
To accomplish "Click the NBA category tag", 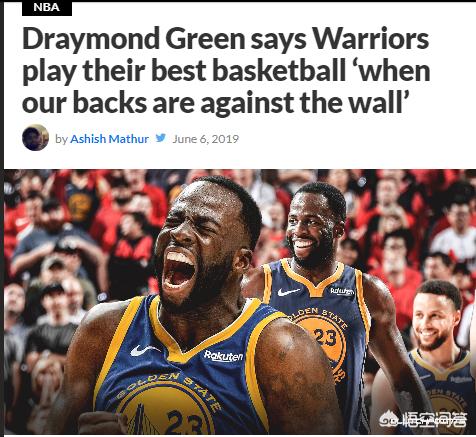I will click(47, 7).
